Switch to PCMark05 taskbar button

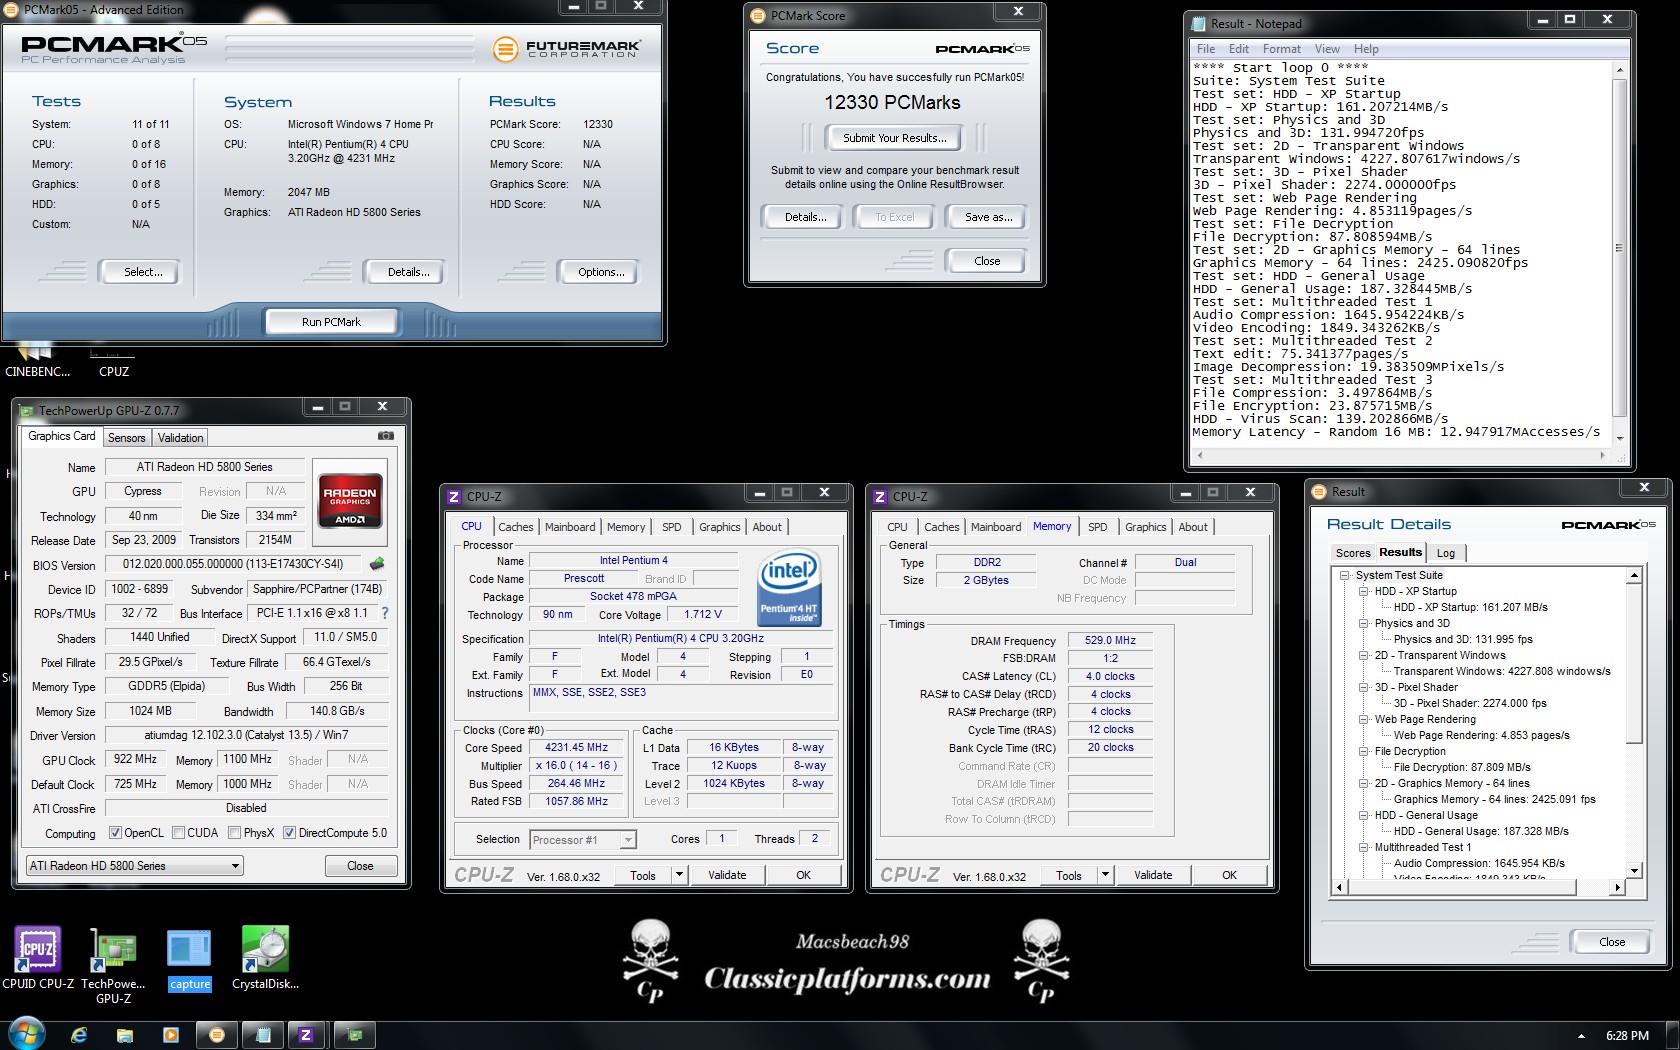(217, 1035)
